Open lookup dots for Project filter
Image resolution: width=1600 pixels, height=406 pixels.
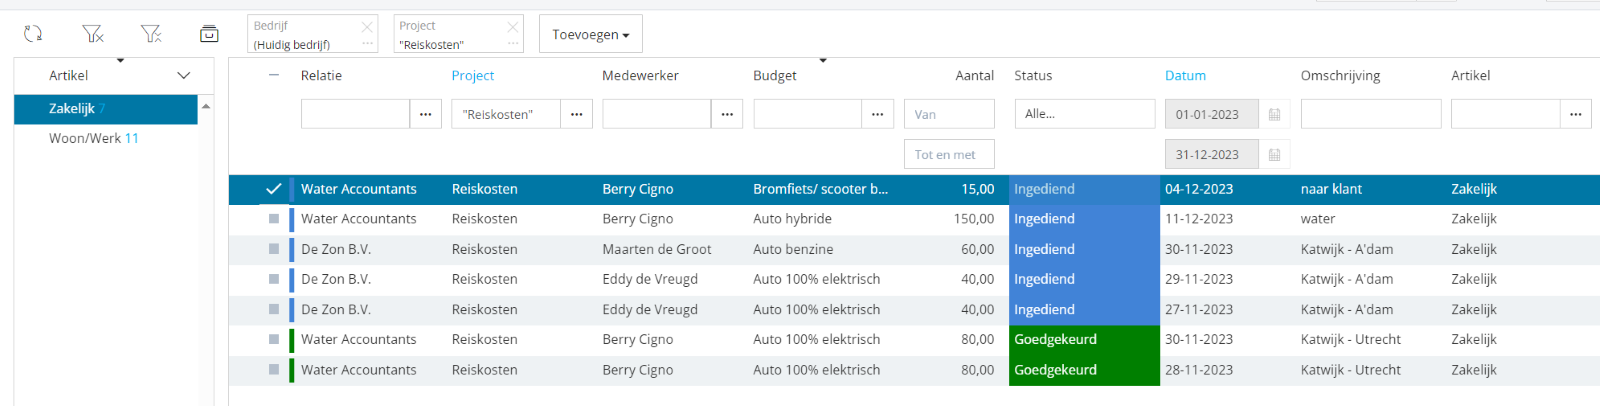(x=577, y=114)
